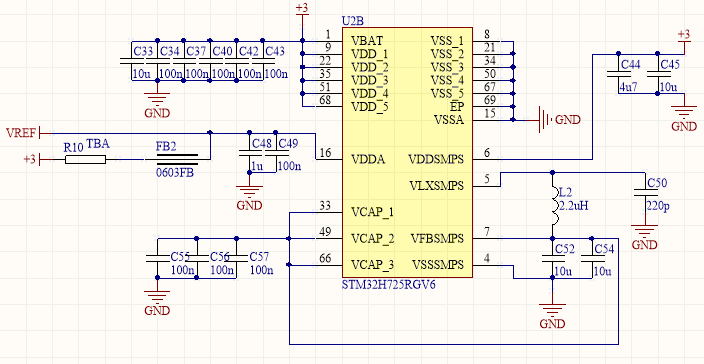Click the 10u value under C33

[x=141, y=74]
